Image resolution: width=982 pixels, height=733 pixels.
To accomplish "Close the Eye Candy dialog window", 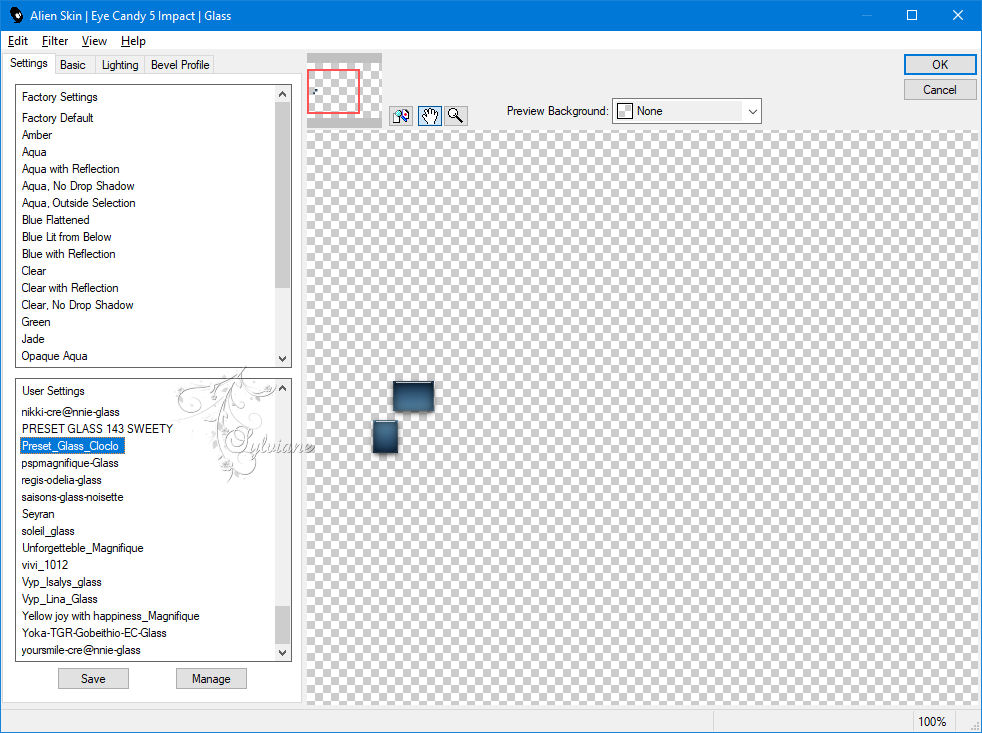I will tap(958, 15).
